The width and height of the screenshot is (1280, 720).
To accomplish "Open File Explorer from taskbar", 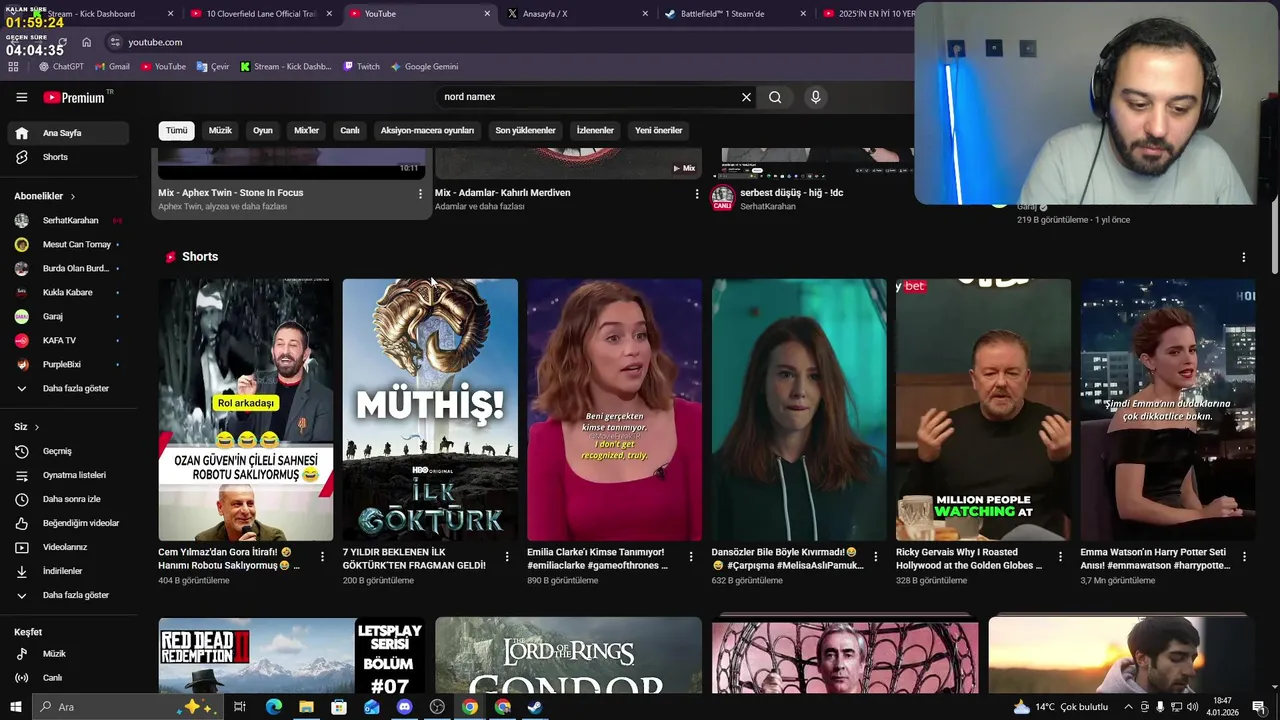I will tap(306, 707).
